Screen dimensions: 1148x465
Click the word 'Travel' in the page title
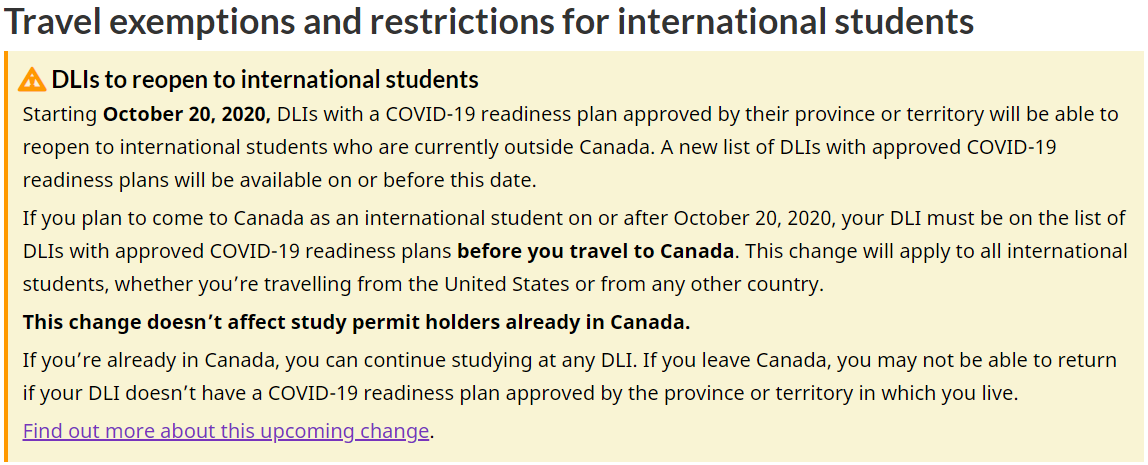tap(53, 22)
